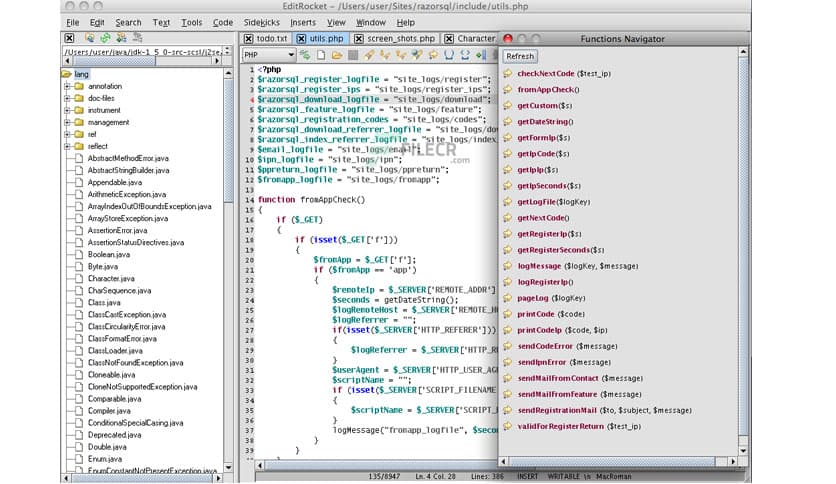Click the file icon of Class.java
Screen dimensions: 836x484
point(79,302)
